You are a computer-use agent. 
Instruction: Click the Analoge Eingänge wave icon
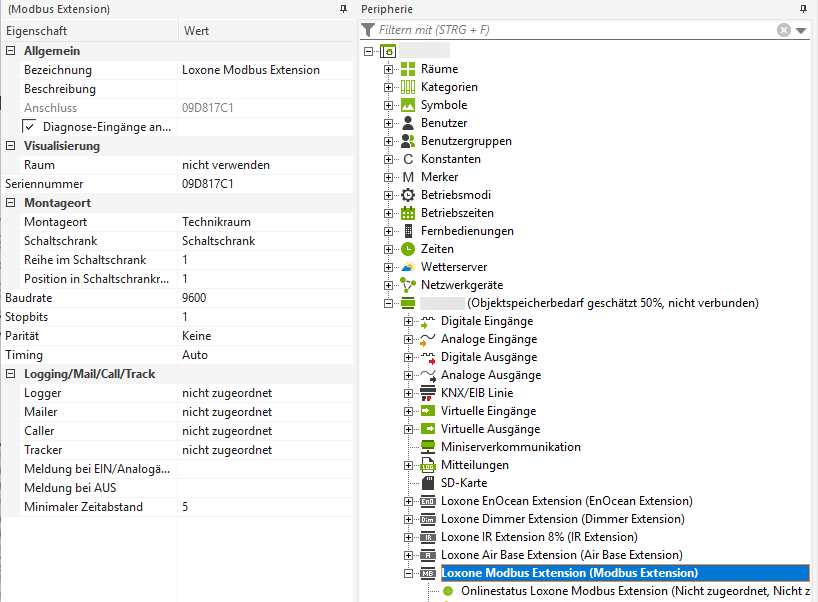click(428, 339)
